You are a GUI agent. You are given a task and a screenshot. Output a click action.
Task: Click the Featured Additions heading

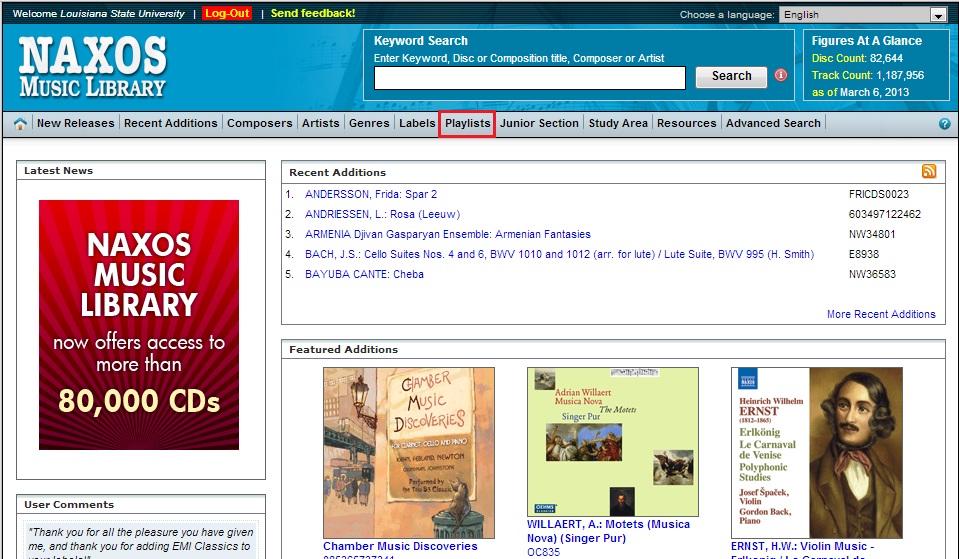click(x=343, y=349)
